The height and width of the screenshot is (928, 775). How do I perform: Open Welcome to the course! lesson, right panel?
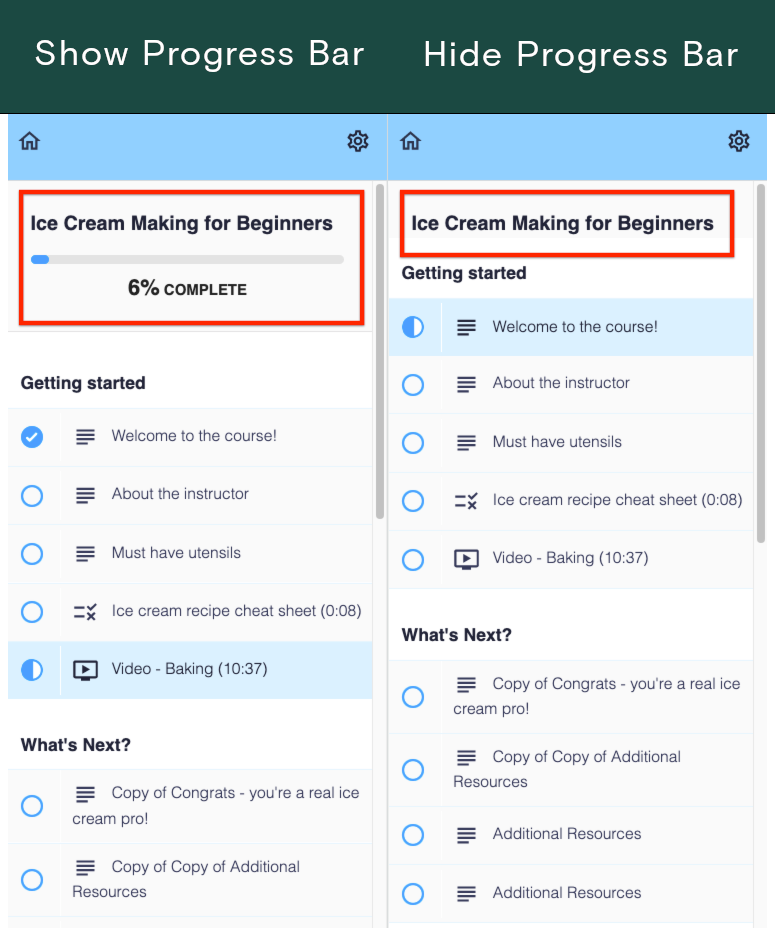[571, 327]
